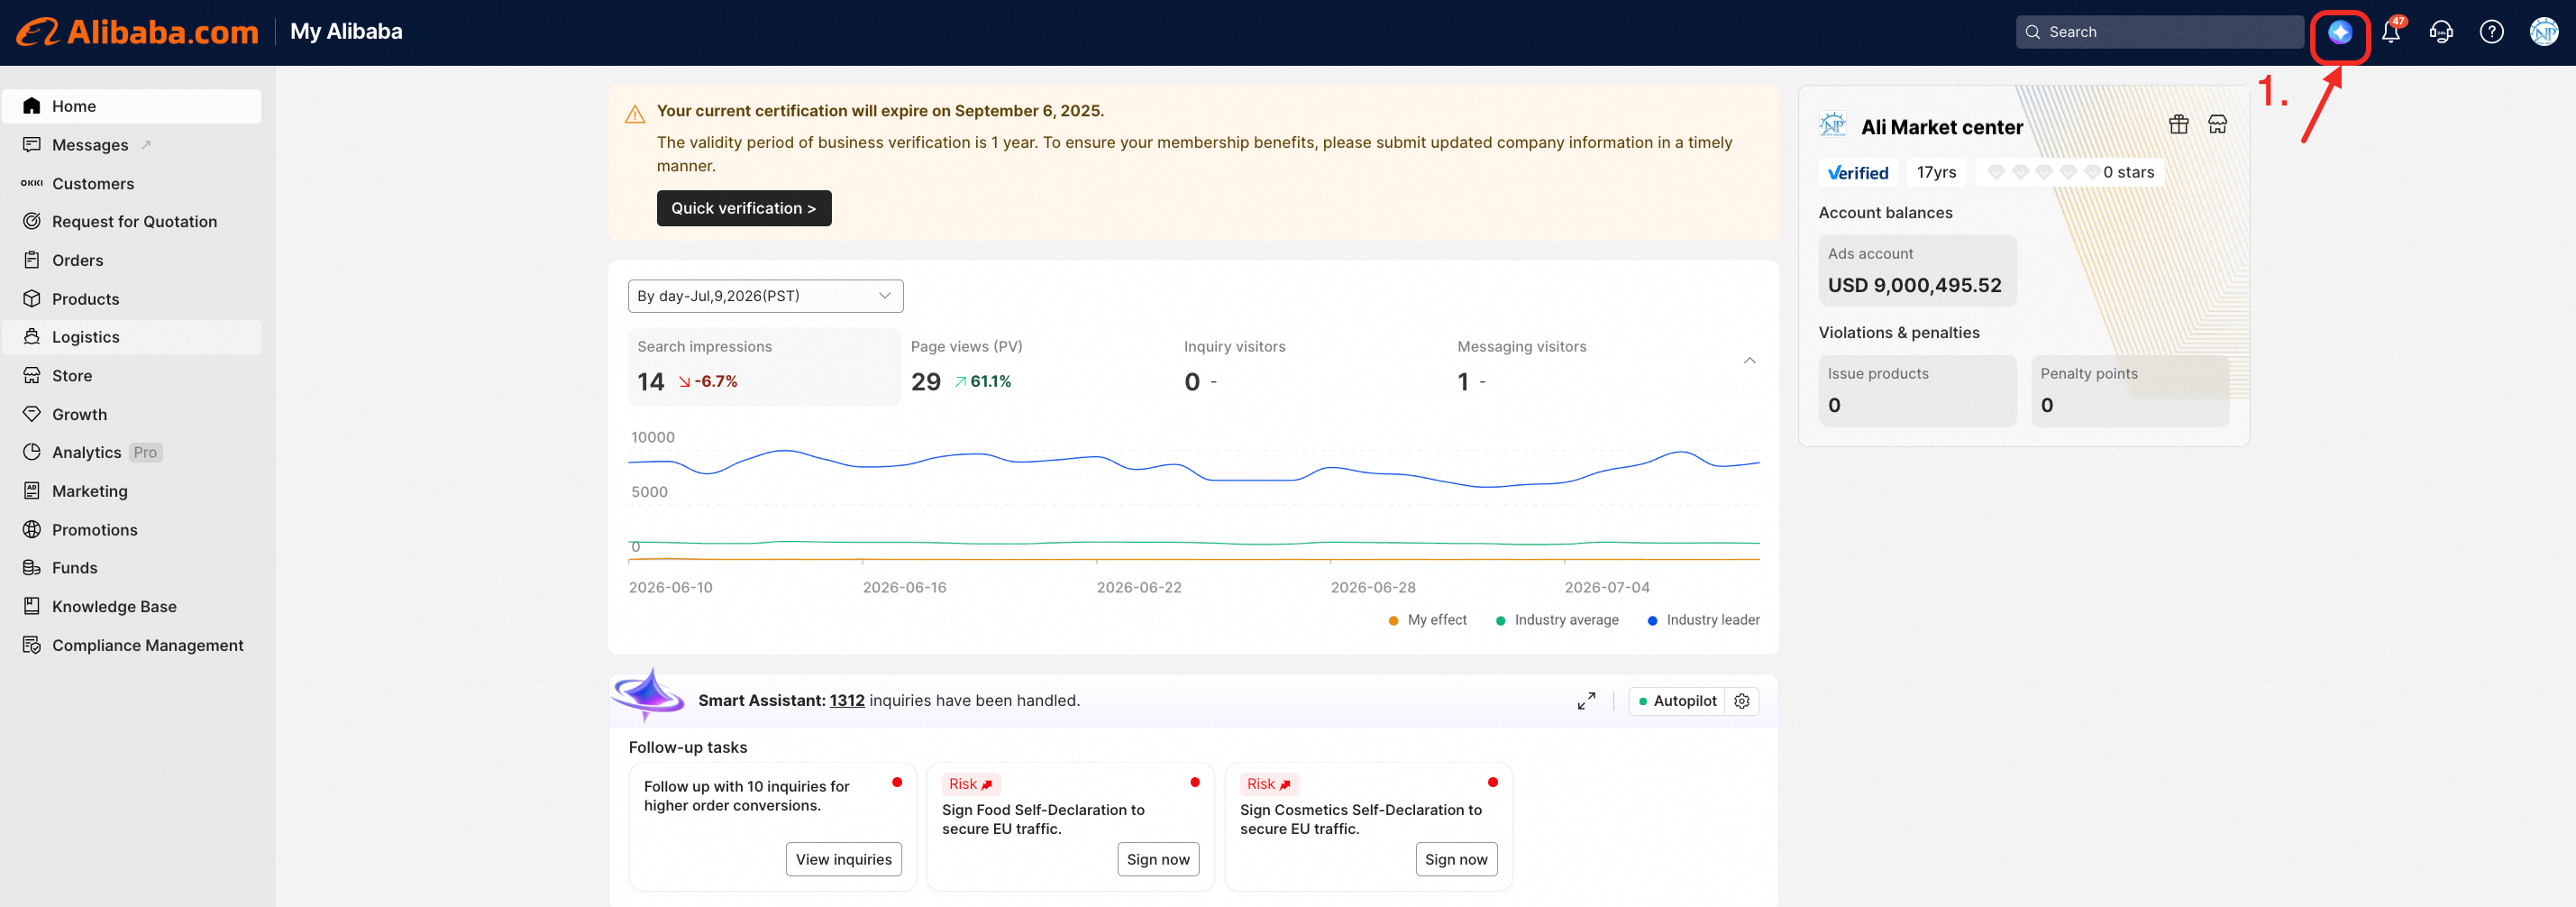Click the storefront icon in Ali Market center
Image resolution: width=2576 pixels, height=907 pixels.
pos(2217,124)
